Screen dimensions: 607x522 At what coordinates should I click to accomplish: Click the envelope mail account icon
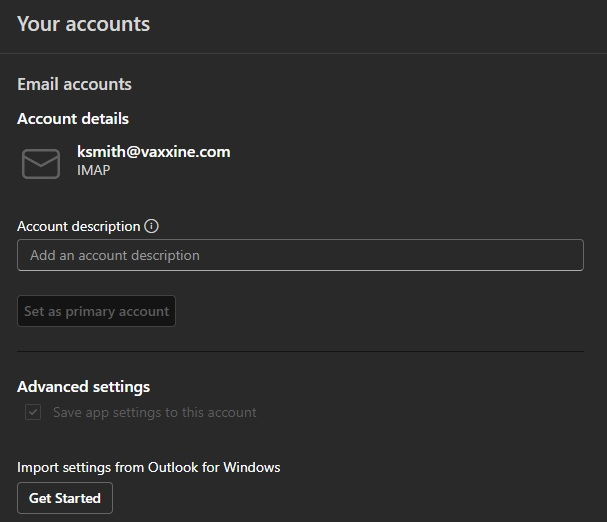click(x=41, y=163)
